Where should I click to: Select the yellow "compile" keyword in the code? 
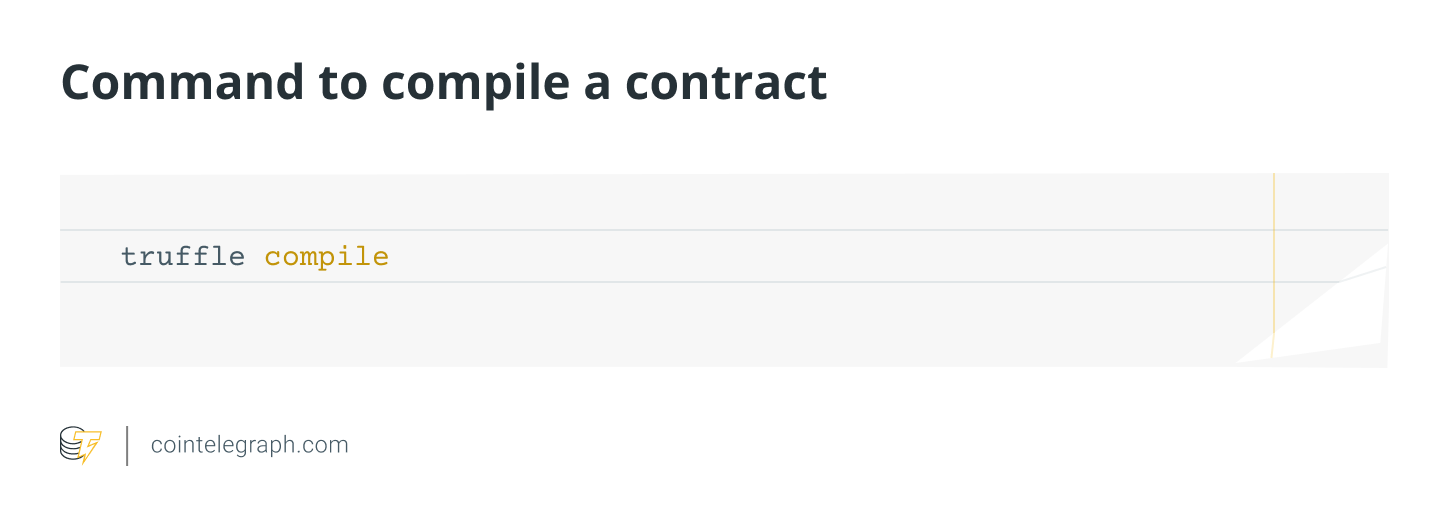click(x=326, y=257)
